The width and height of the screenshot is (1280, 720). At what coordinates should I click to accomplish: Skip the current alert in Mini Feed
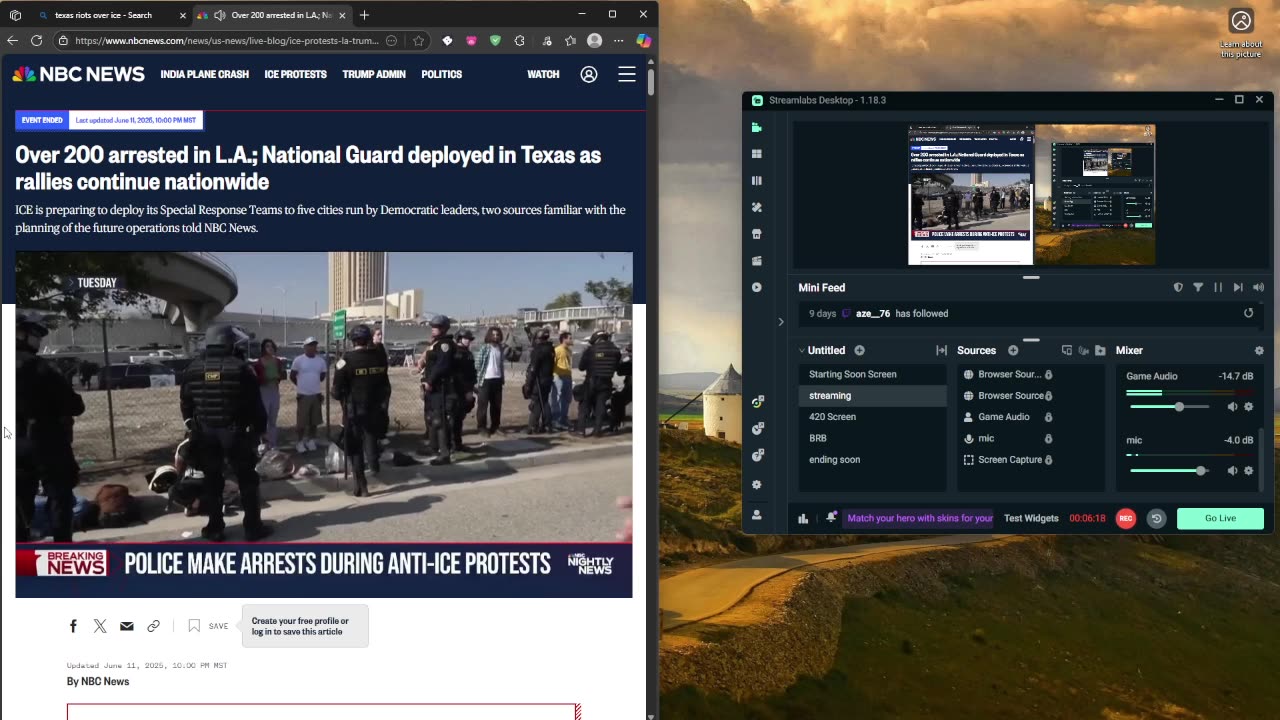1238,287
